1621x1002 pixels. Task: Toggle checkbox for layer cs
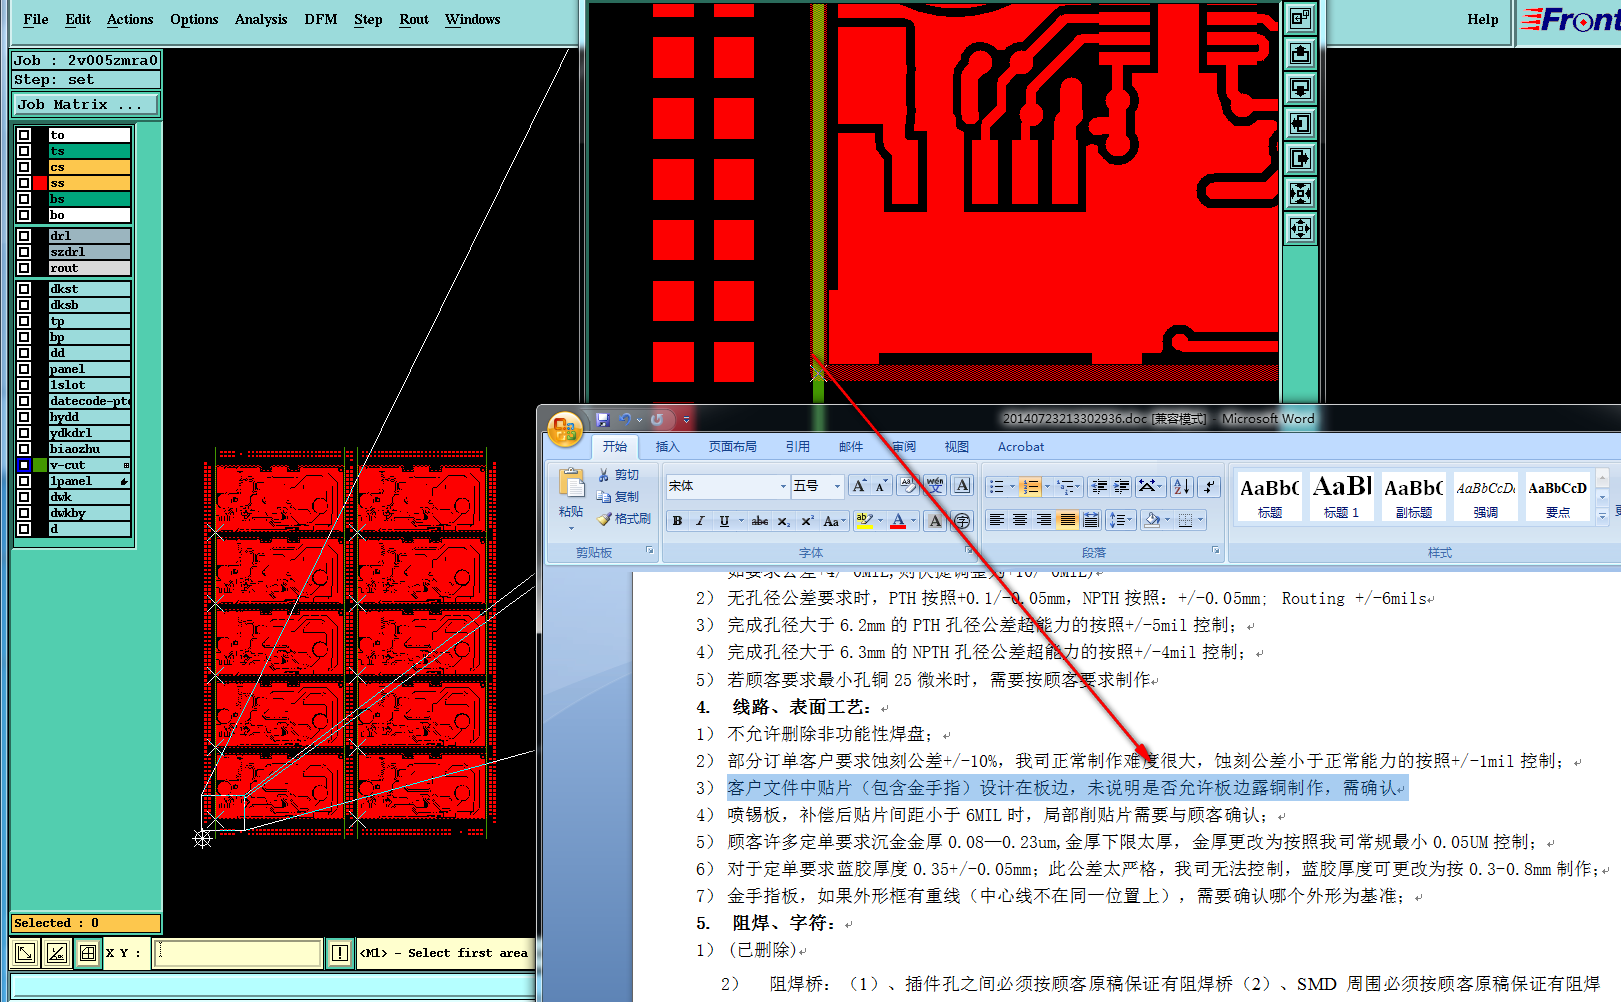pos(24,167)
